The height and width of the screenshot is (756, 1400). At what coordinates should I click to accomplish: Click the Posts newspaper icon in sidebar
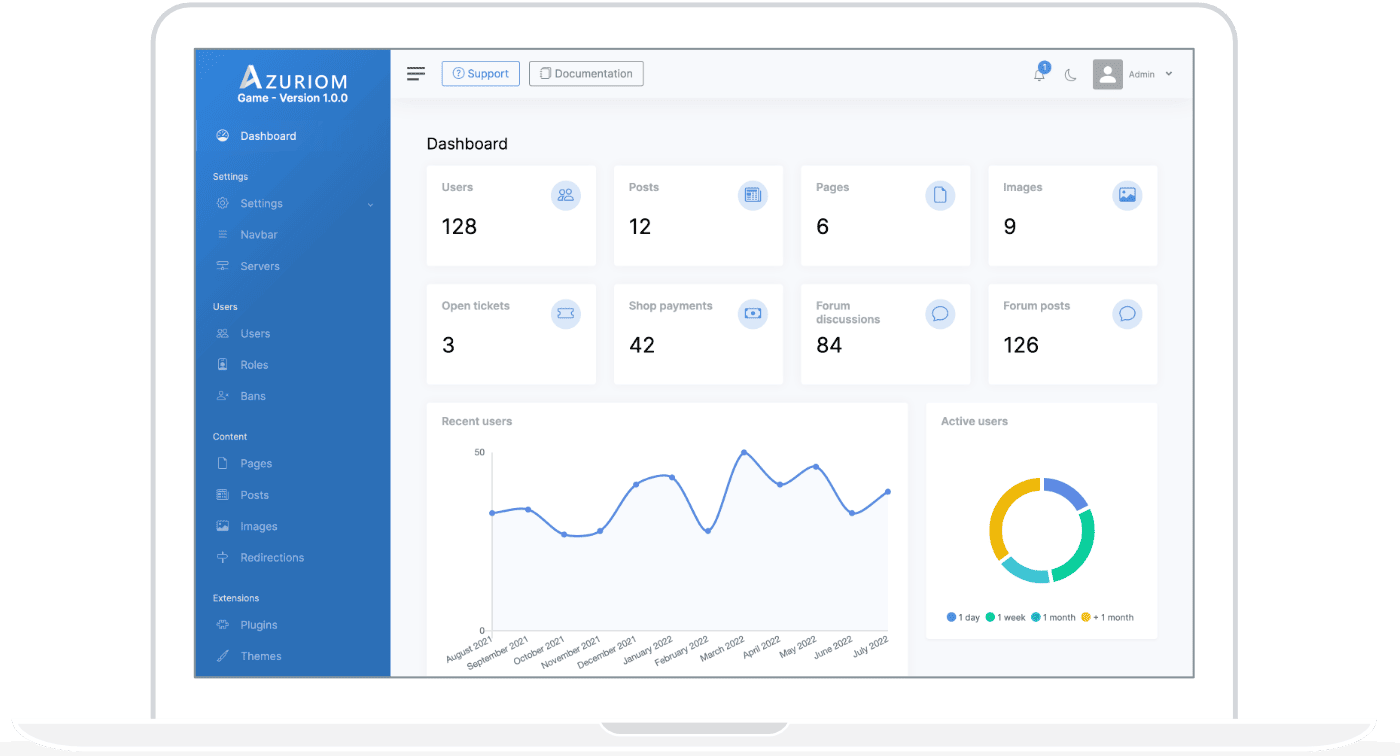pyautogui.click(x=223, y=495)
